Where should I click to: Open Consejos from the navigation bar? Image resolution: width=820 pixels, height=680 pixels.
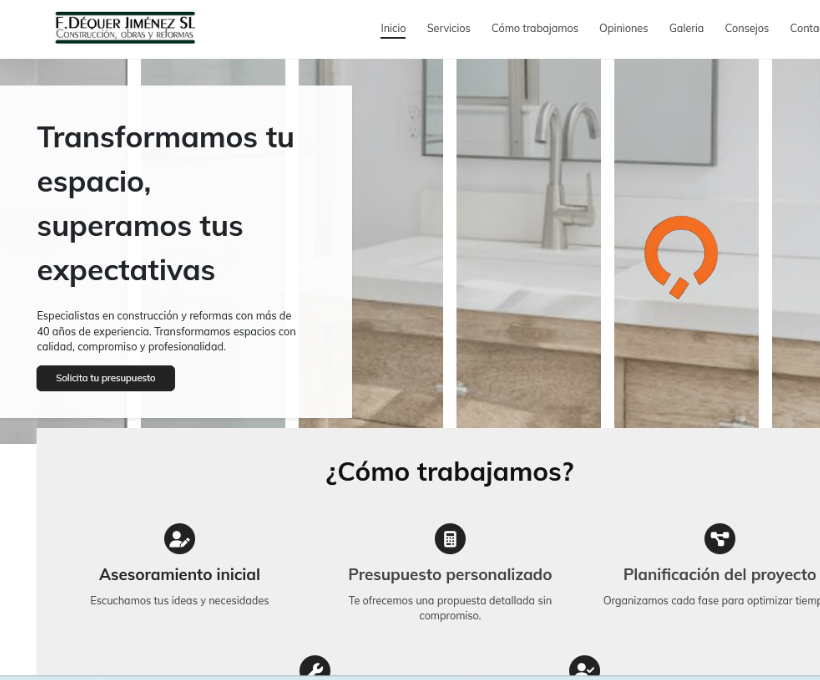pyautogui.click(x=746, y=28)
